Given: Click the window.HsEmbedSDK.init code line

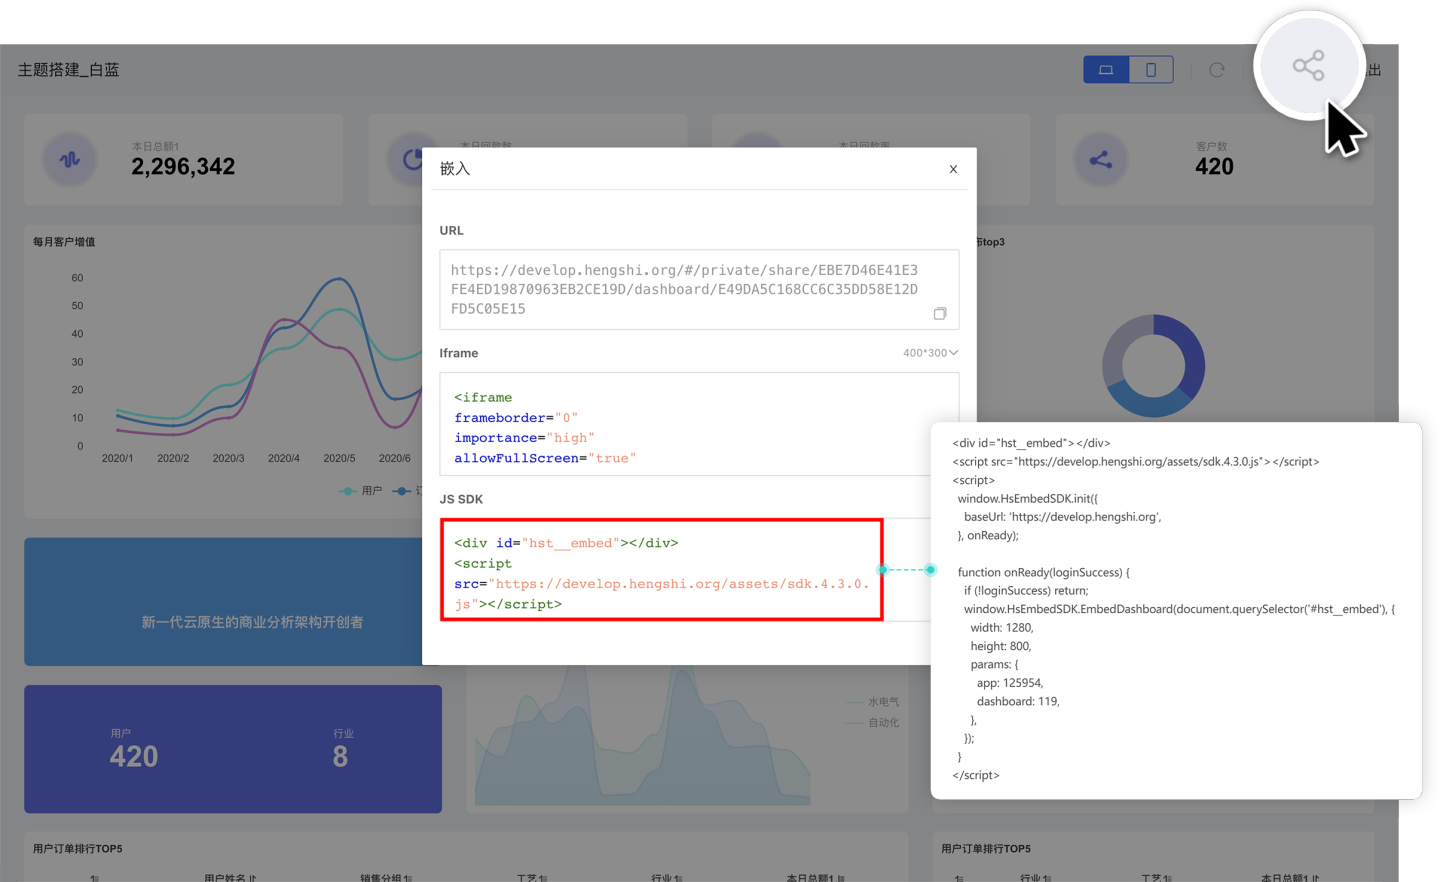Looking at the screenshot, I should click(1027, 498).
